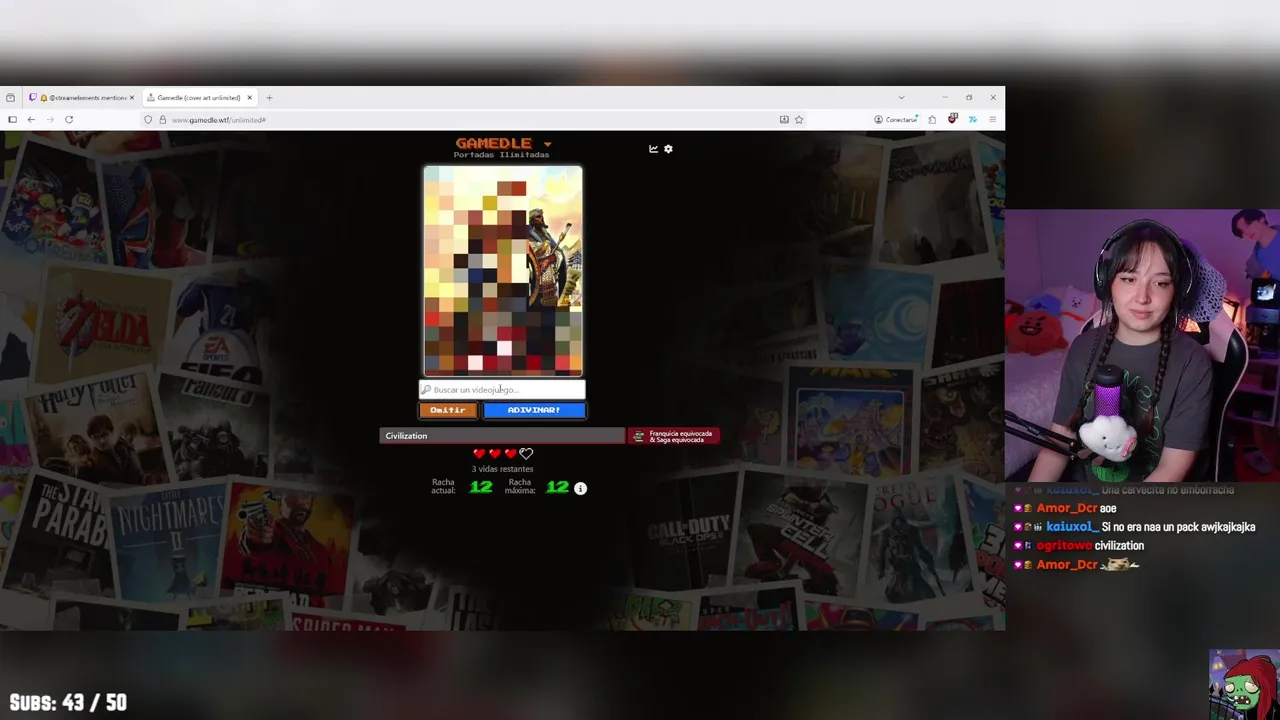Click the 7TV extension icon
1280x720 pixels.
(972, 120)
